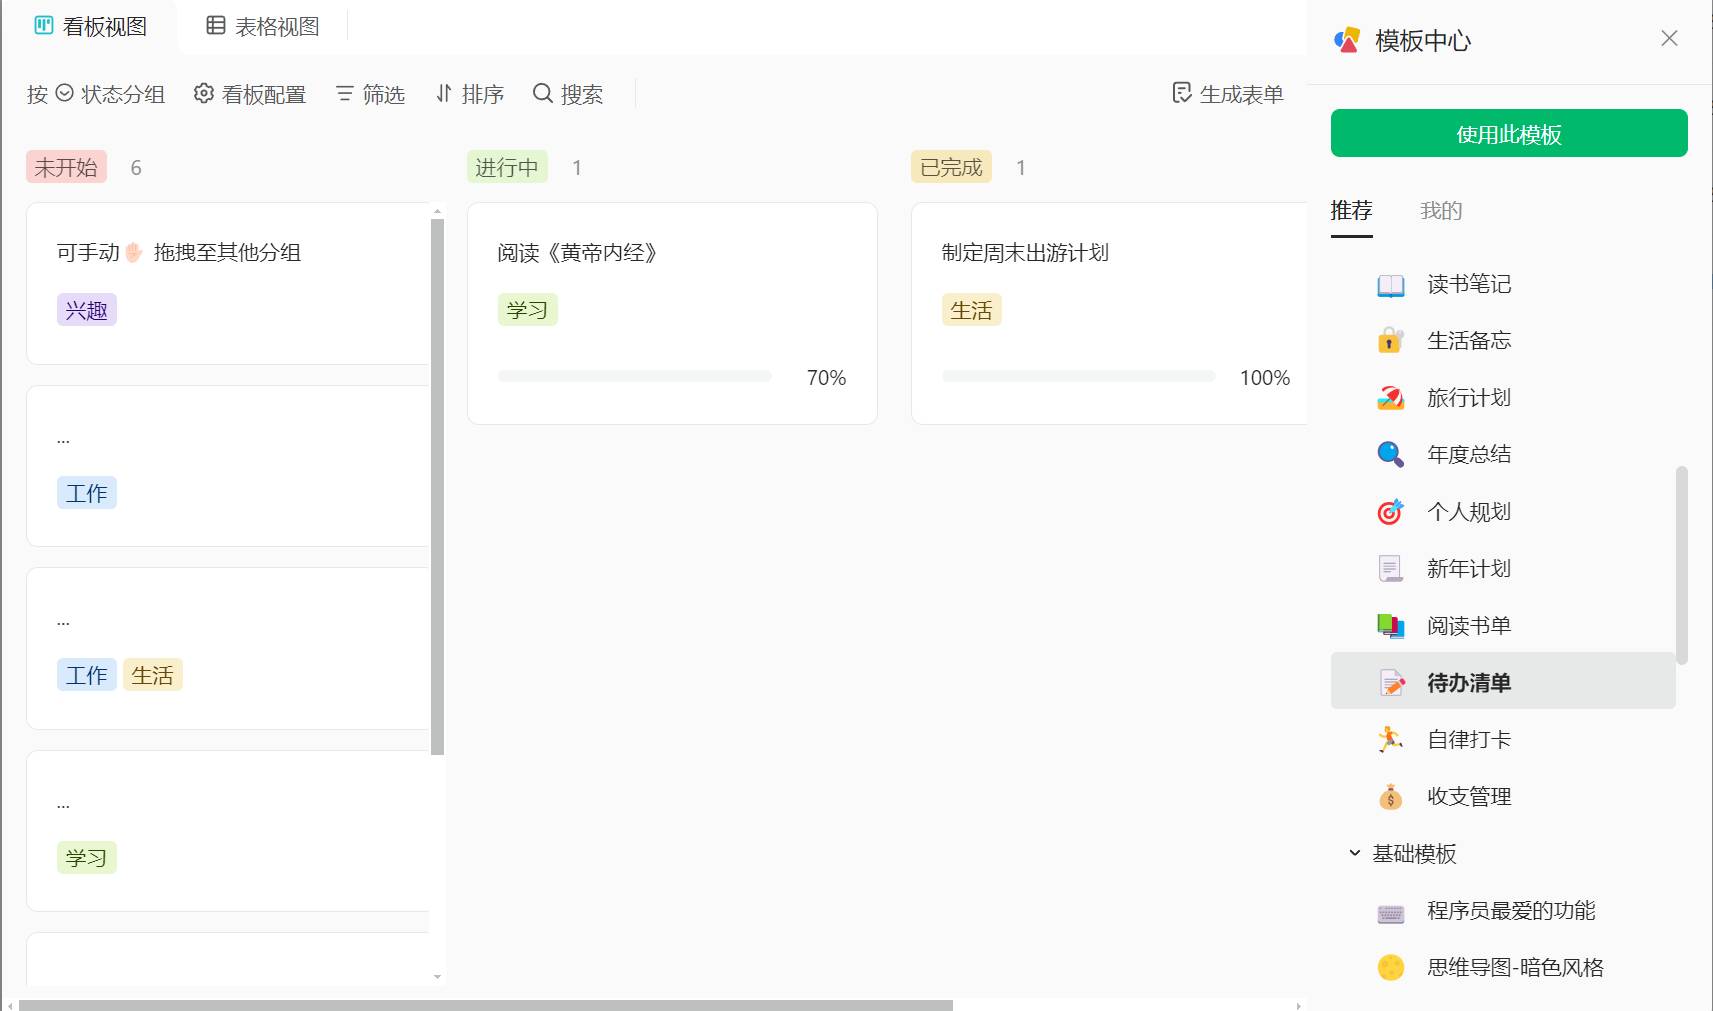
Task: Click the sort arrows icon
Action: tap(444, 94)
